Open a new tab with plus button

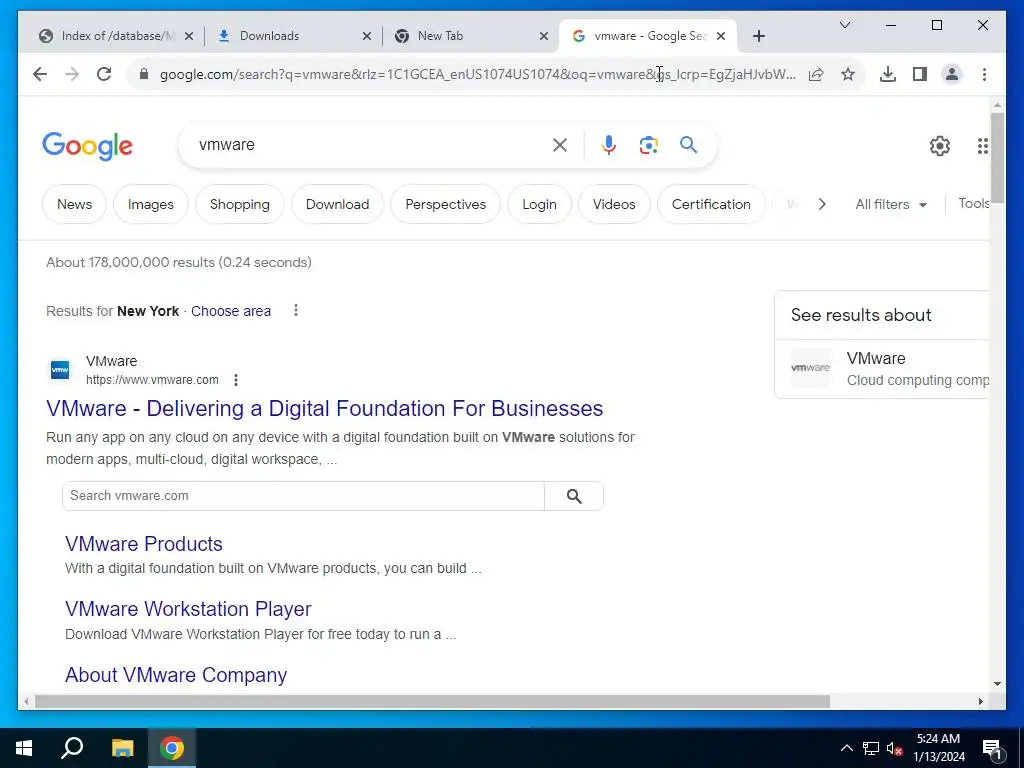[x=758, y=36]
